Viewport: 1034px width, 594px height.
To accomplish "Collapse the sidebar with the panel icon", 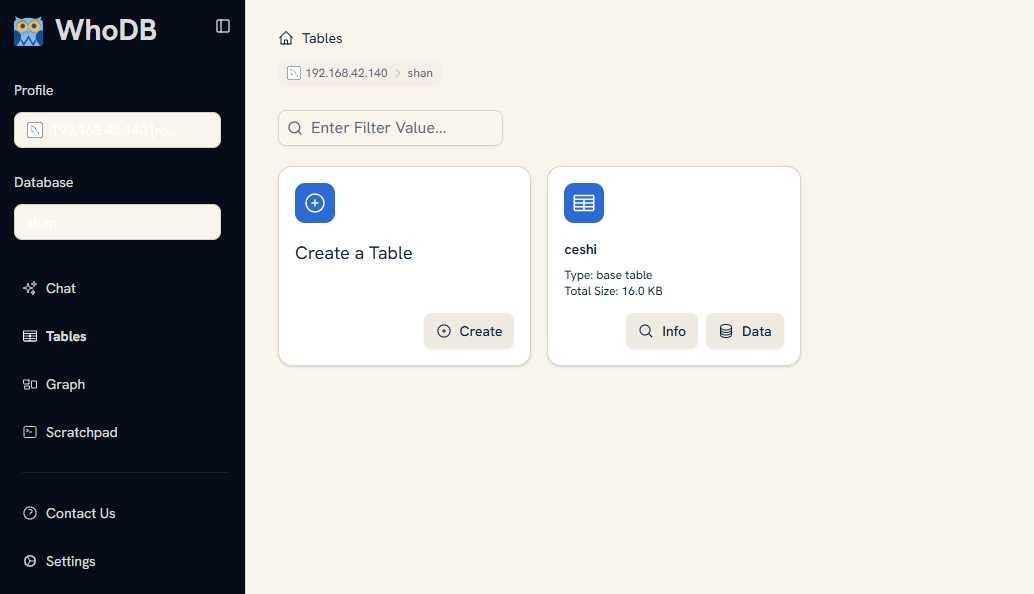I will tap(223, 26).
